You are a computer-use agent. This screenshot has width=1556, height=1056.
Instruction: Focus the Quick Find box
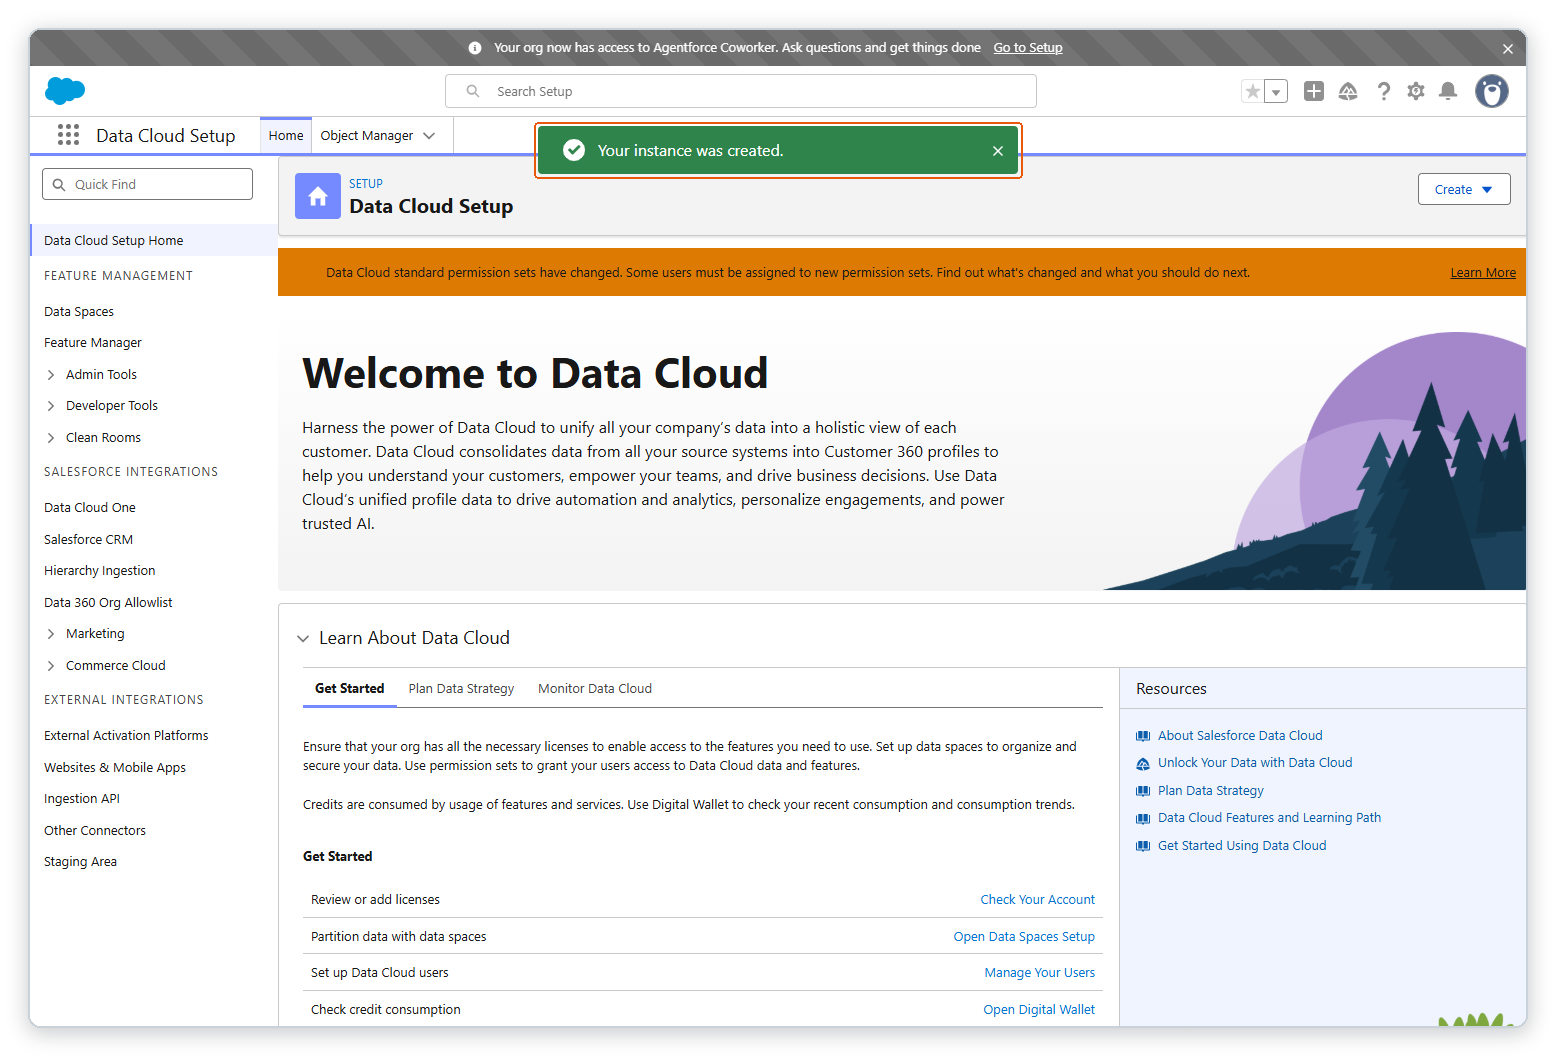(147, 184)
